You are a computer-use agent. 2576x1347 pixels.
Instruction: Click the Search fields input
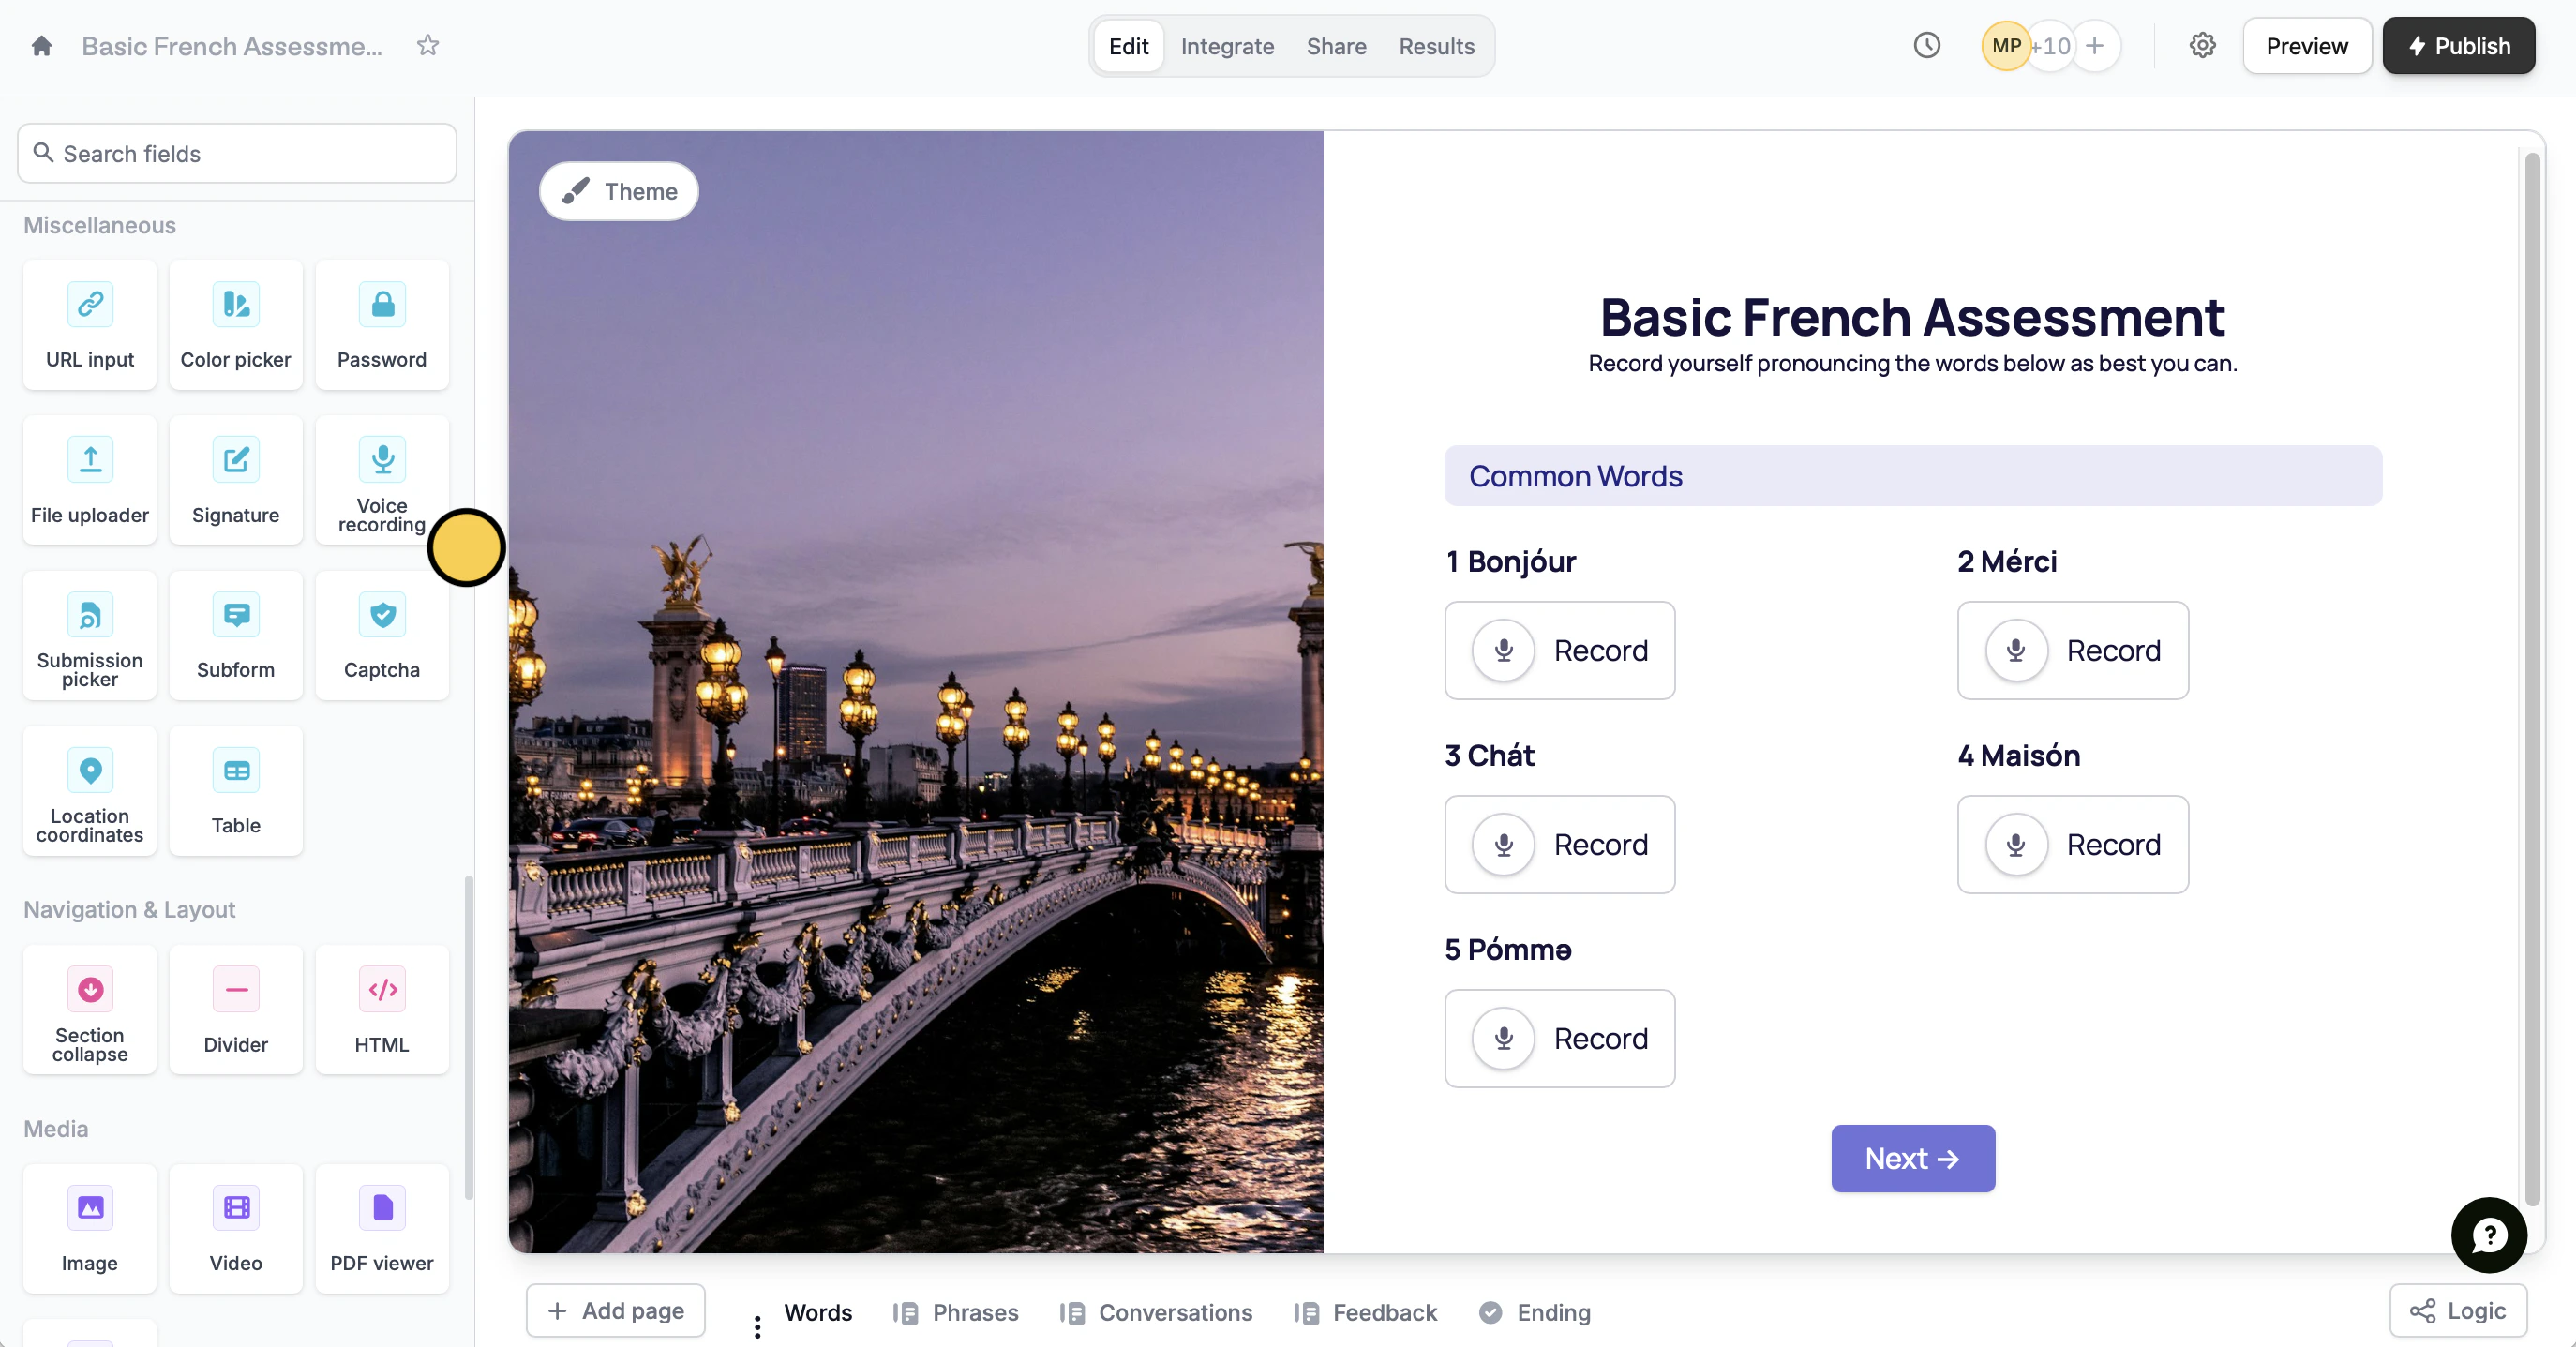tap(237, 153)
